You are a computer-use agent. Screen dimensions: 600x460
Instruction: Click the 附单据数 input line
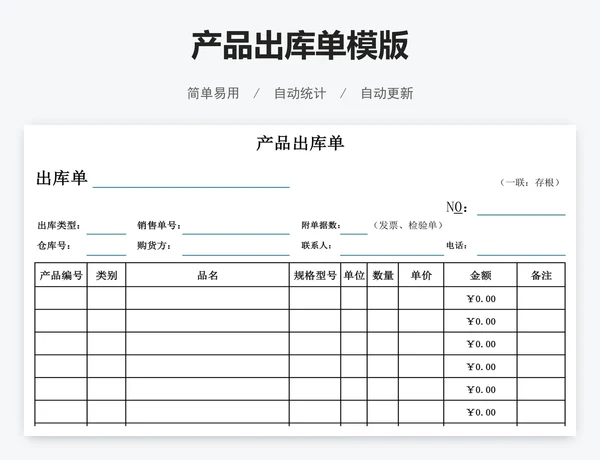tap(354, 233)
